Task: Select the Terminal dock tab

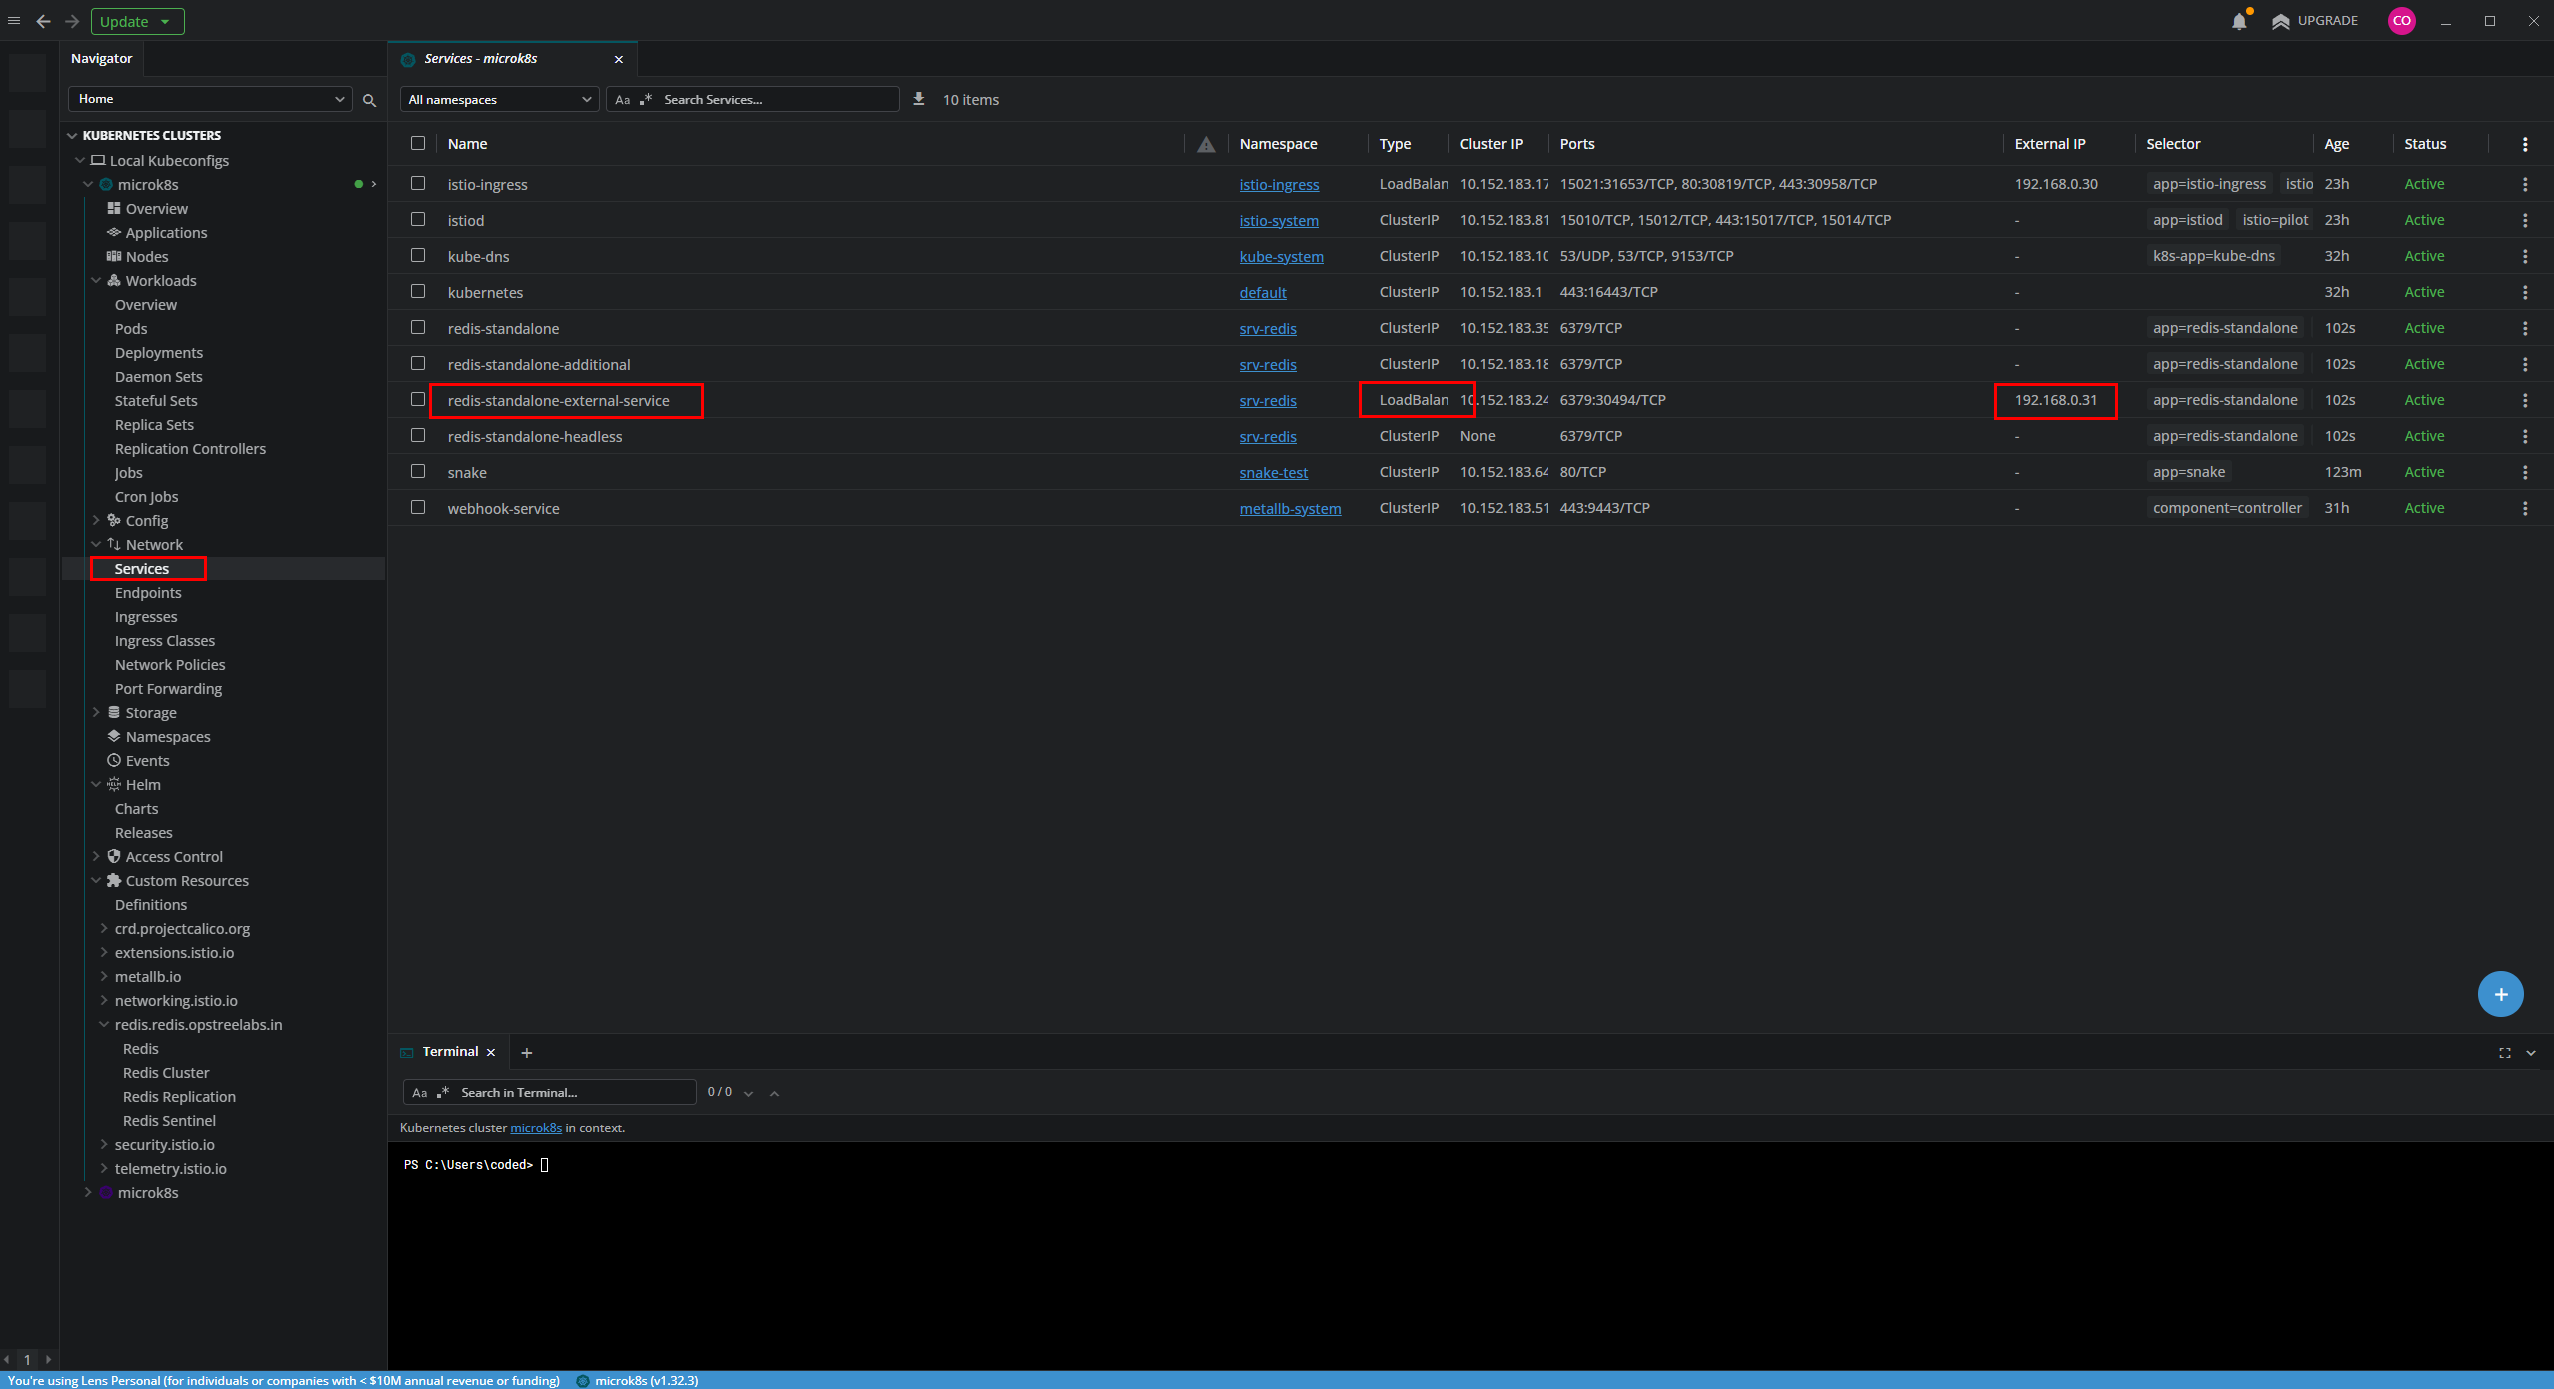Action: click(x=450, y=1052)
